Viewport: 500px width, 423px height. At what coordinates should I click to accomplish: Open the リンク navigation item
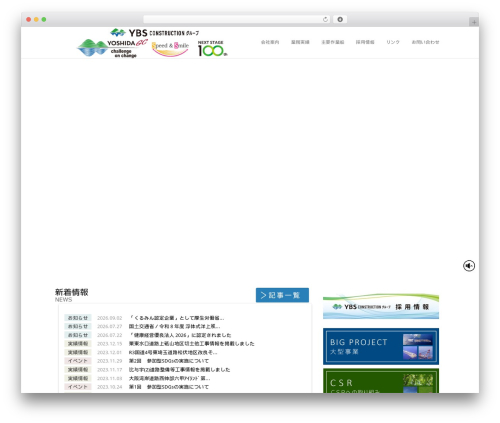click(393, 42)
